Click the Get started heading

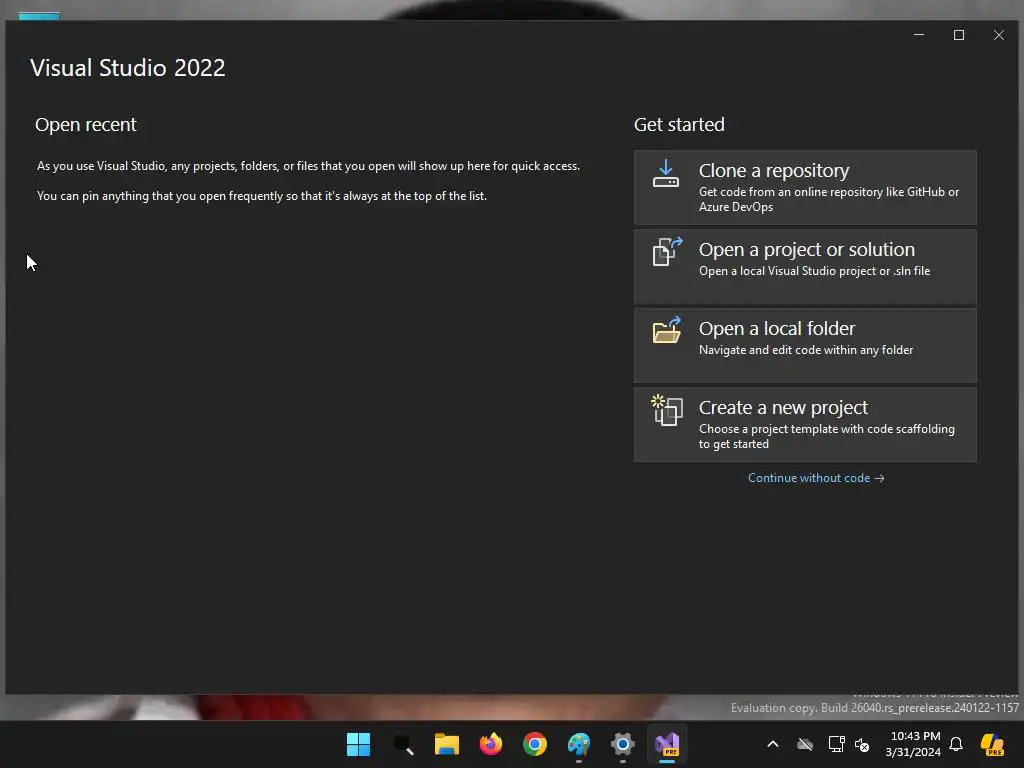[x=679, y=125]
